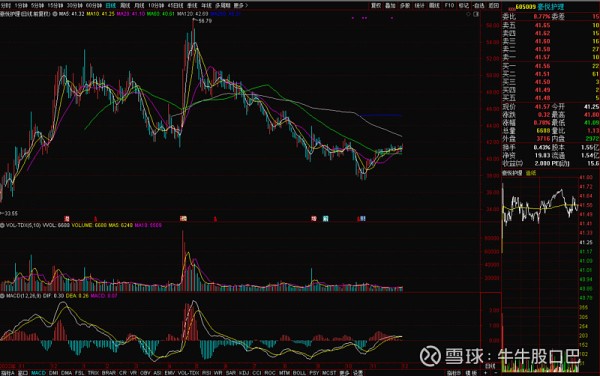Click the red info marker below the first peak
This screenshot has height=376, width=600.
67,219
